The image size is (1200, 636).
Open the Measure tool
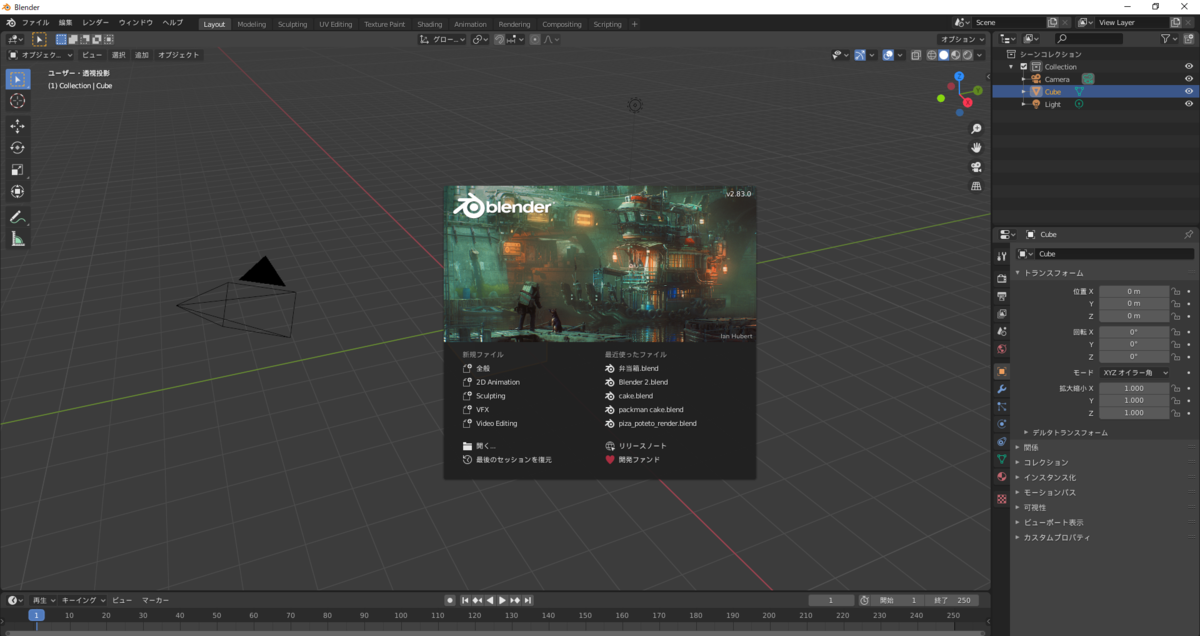tap(17, 238)
